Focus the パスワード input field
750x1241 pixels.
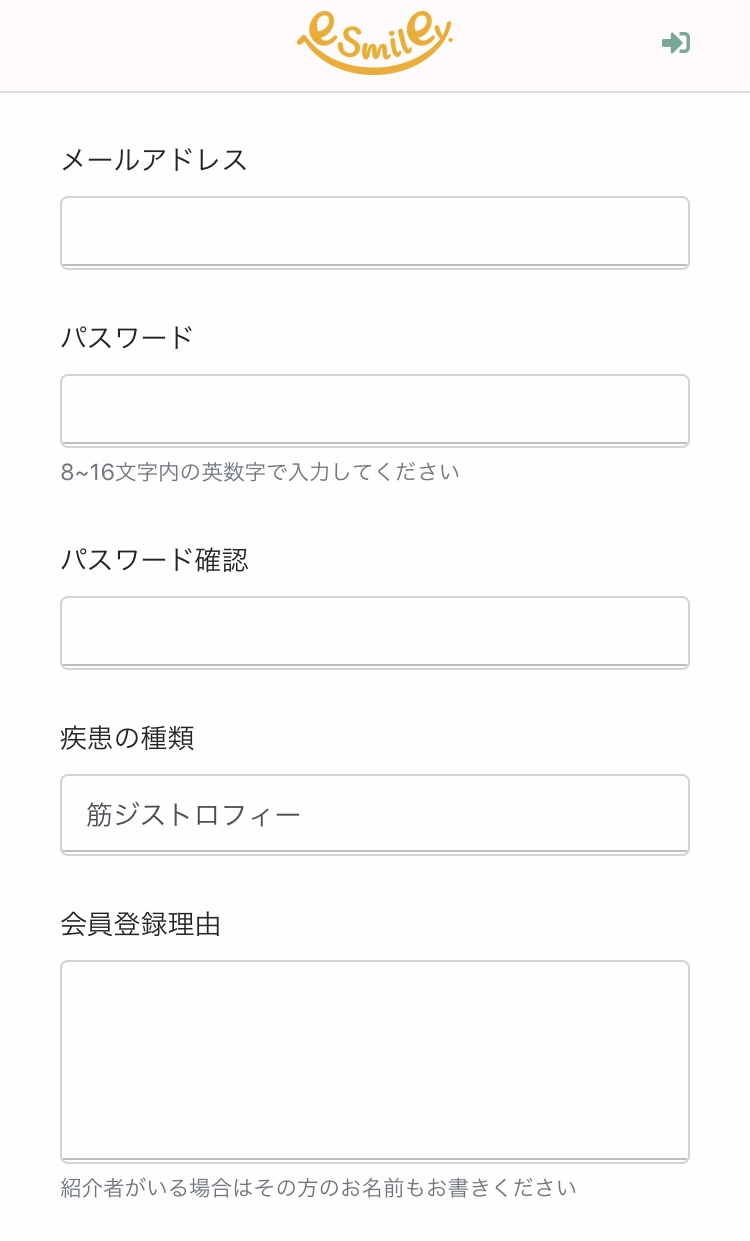click(375, 410)
